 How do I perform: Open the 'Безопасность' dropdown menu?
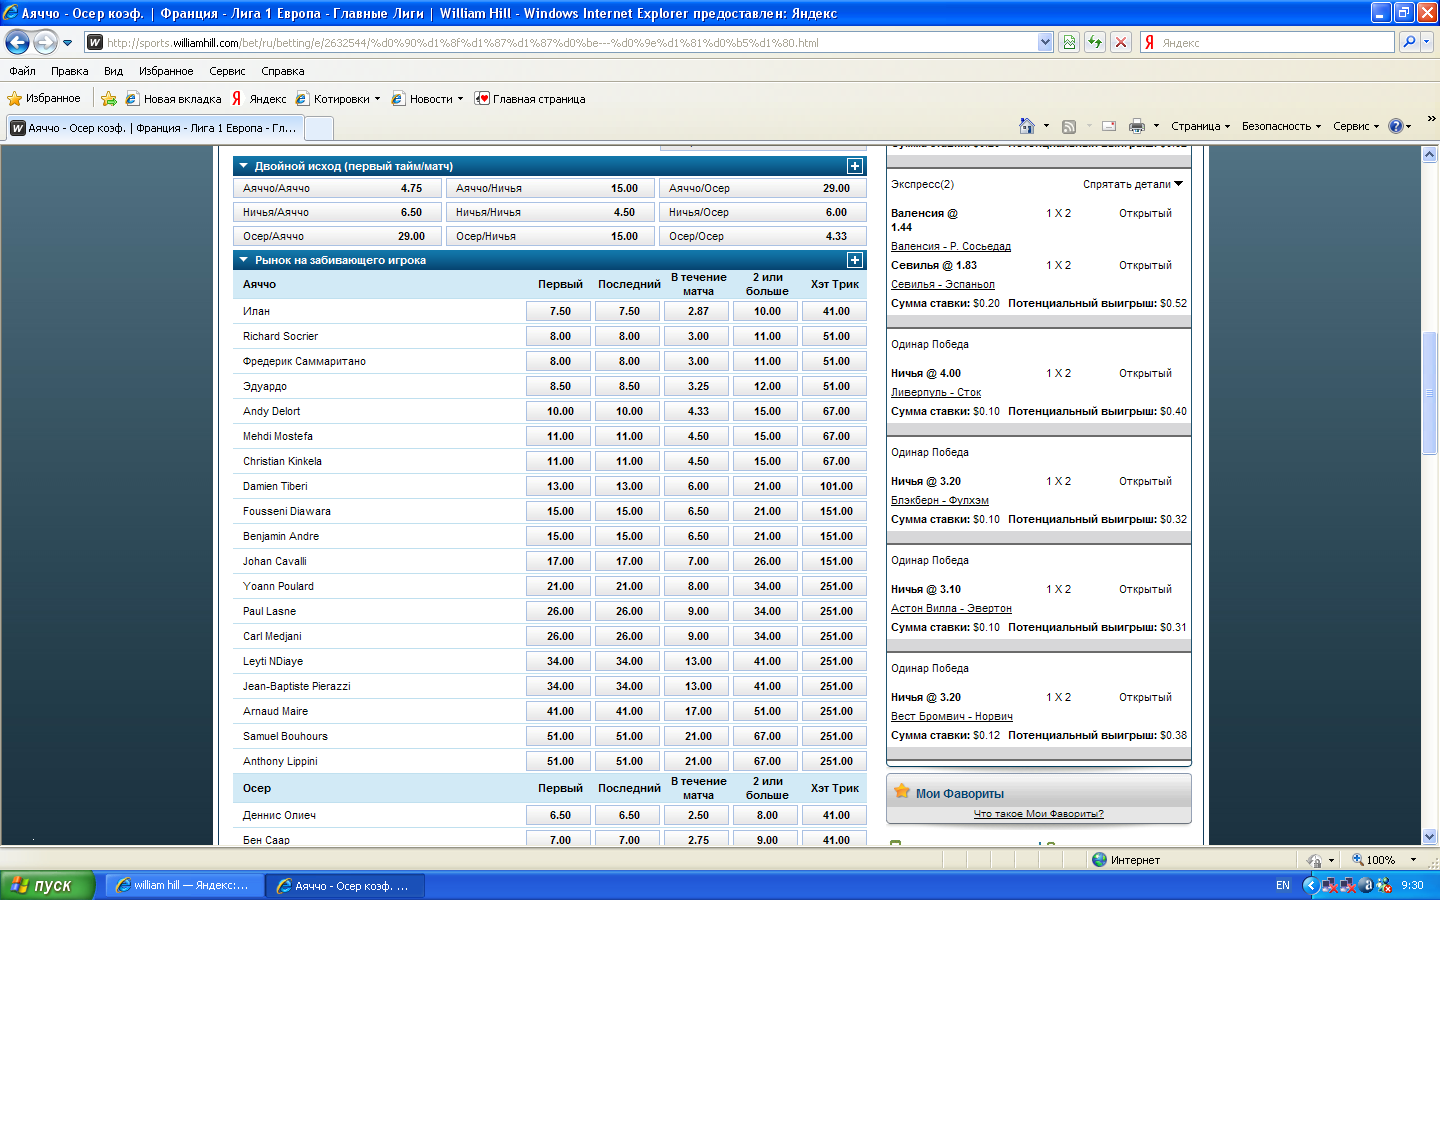[1281, 126]
